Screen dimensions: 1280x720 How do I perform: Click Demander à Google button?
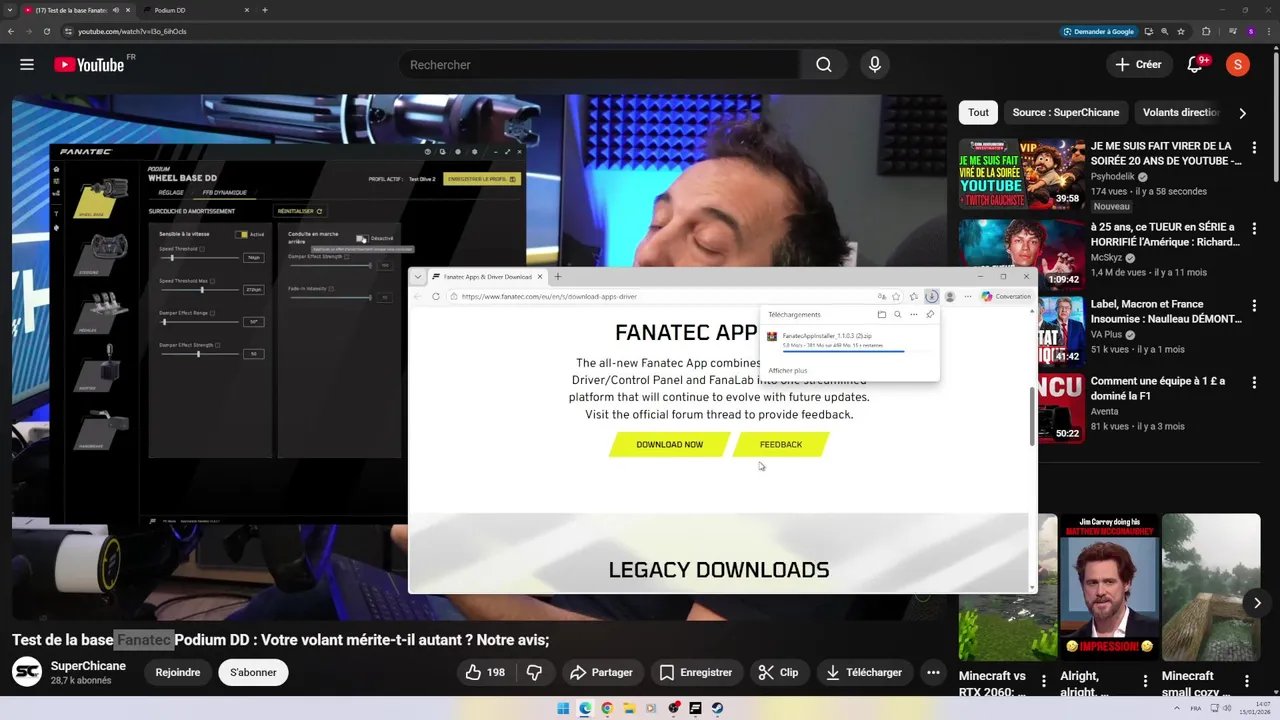tap(1099, 31)
